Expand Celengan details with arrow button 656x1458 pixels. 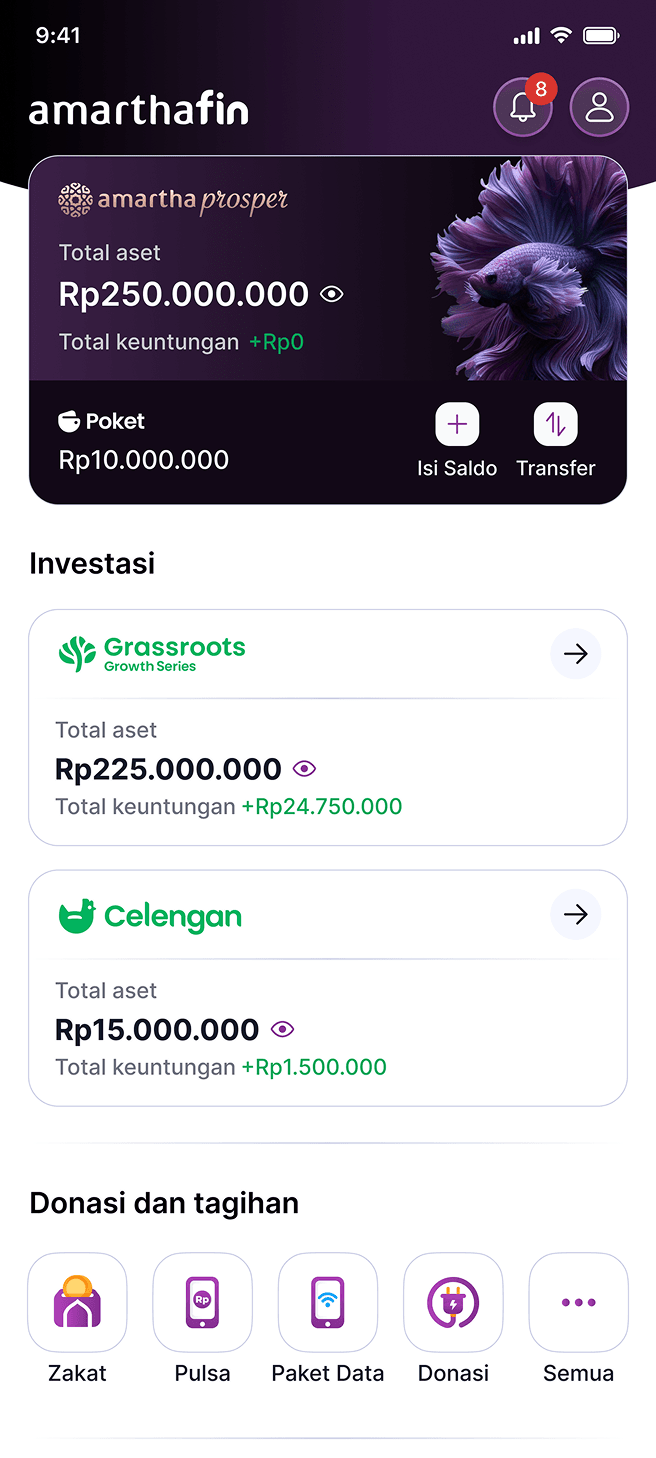tap(575, 915)
